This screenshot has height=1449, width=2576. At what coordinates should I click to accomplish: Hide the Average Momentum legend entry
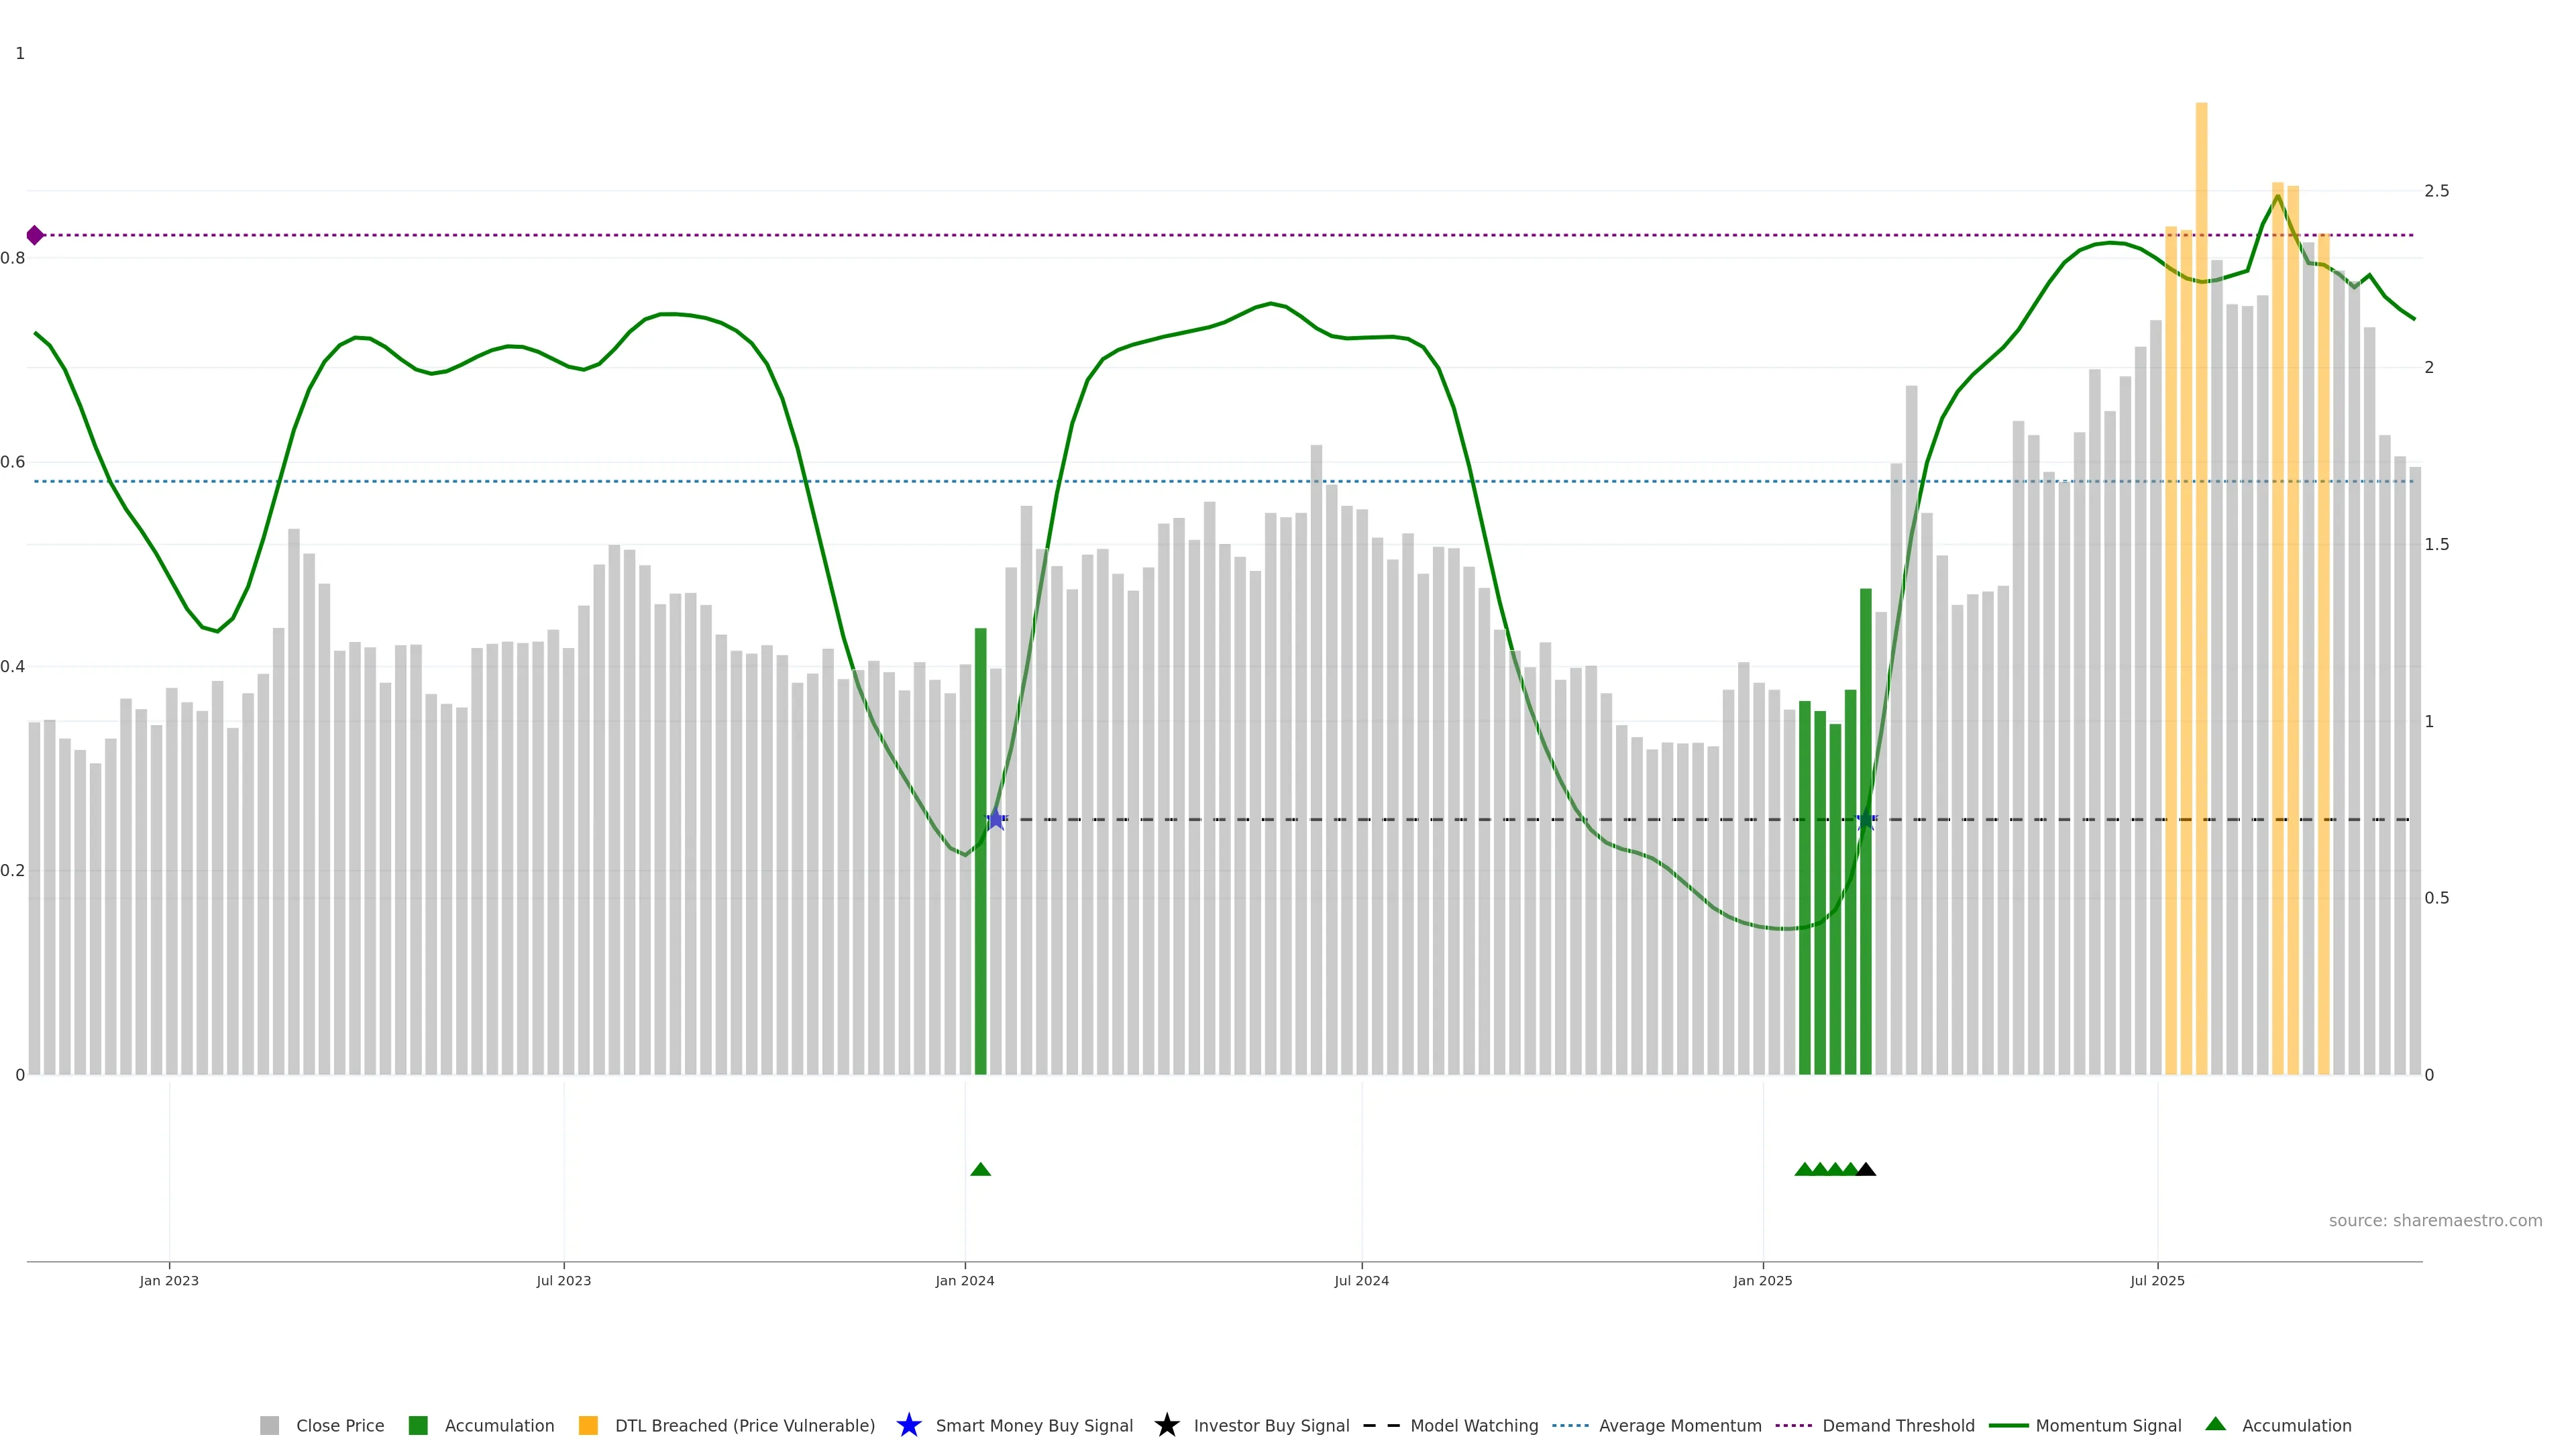1680,1426
